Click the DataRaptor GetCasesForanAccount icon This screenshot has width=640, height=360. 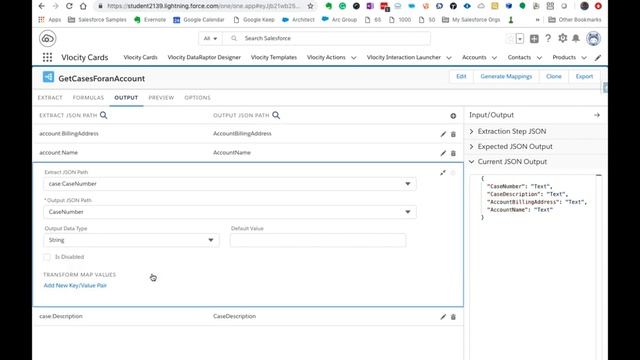click(48, 77)
